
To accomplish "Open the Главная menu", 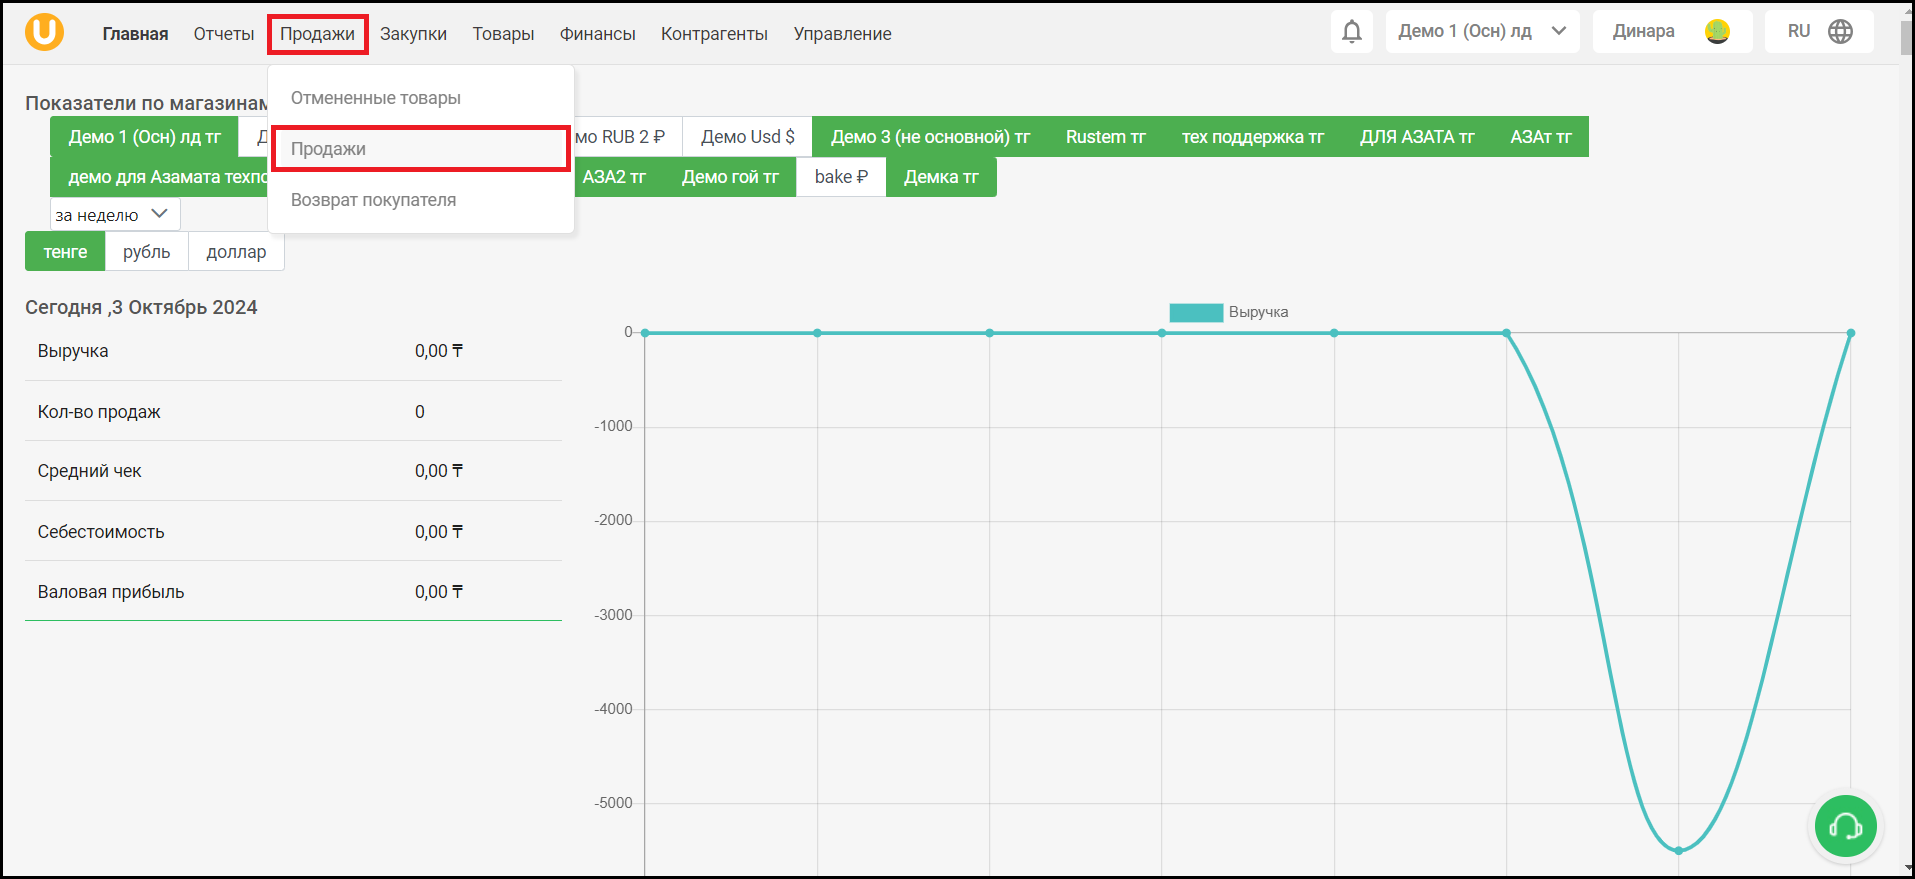I will [x=135, y=34].
